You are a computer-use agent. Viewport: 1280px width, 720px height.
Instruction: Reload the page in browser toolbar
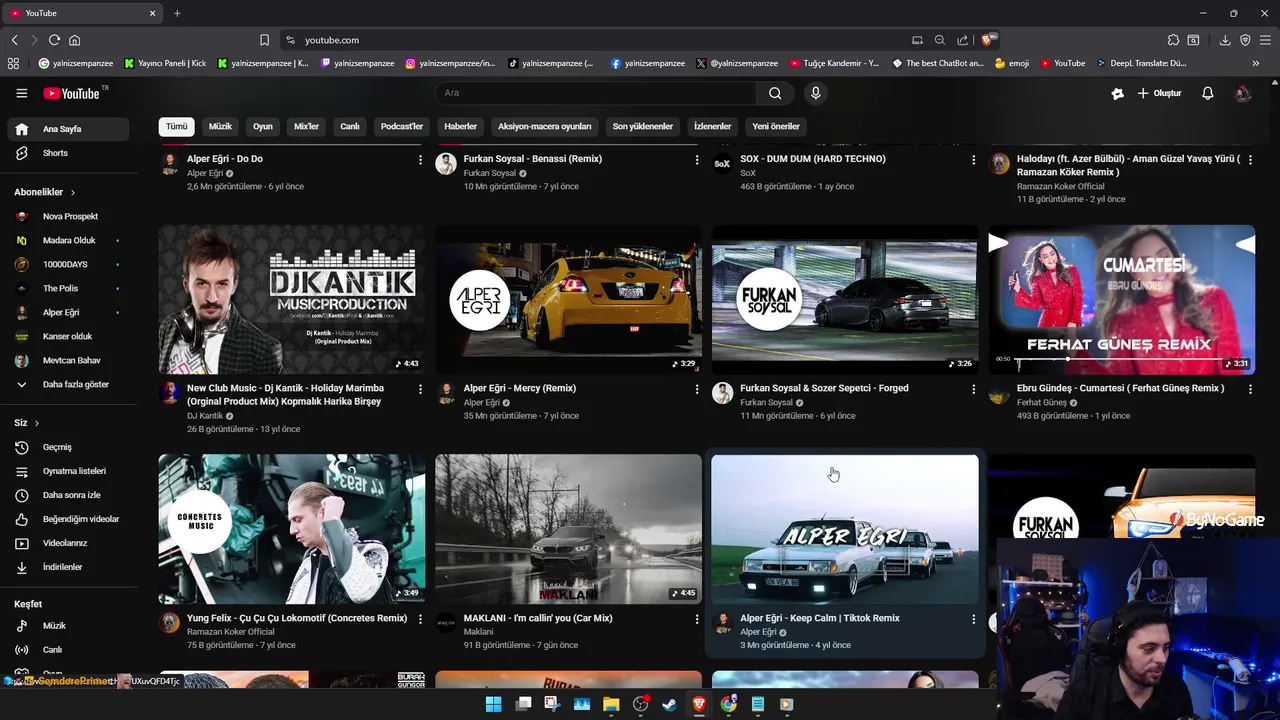pyautogui.click(x=54, y=40)
